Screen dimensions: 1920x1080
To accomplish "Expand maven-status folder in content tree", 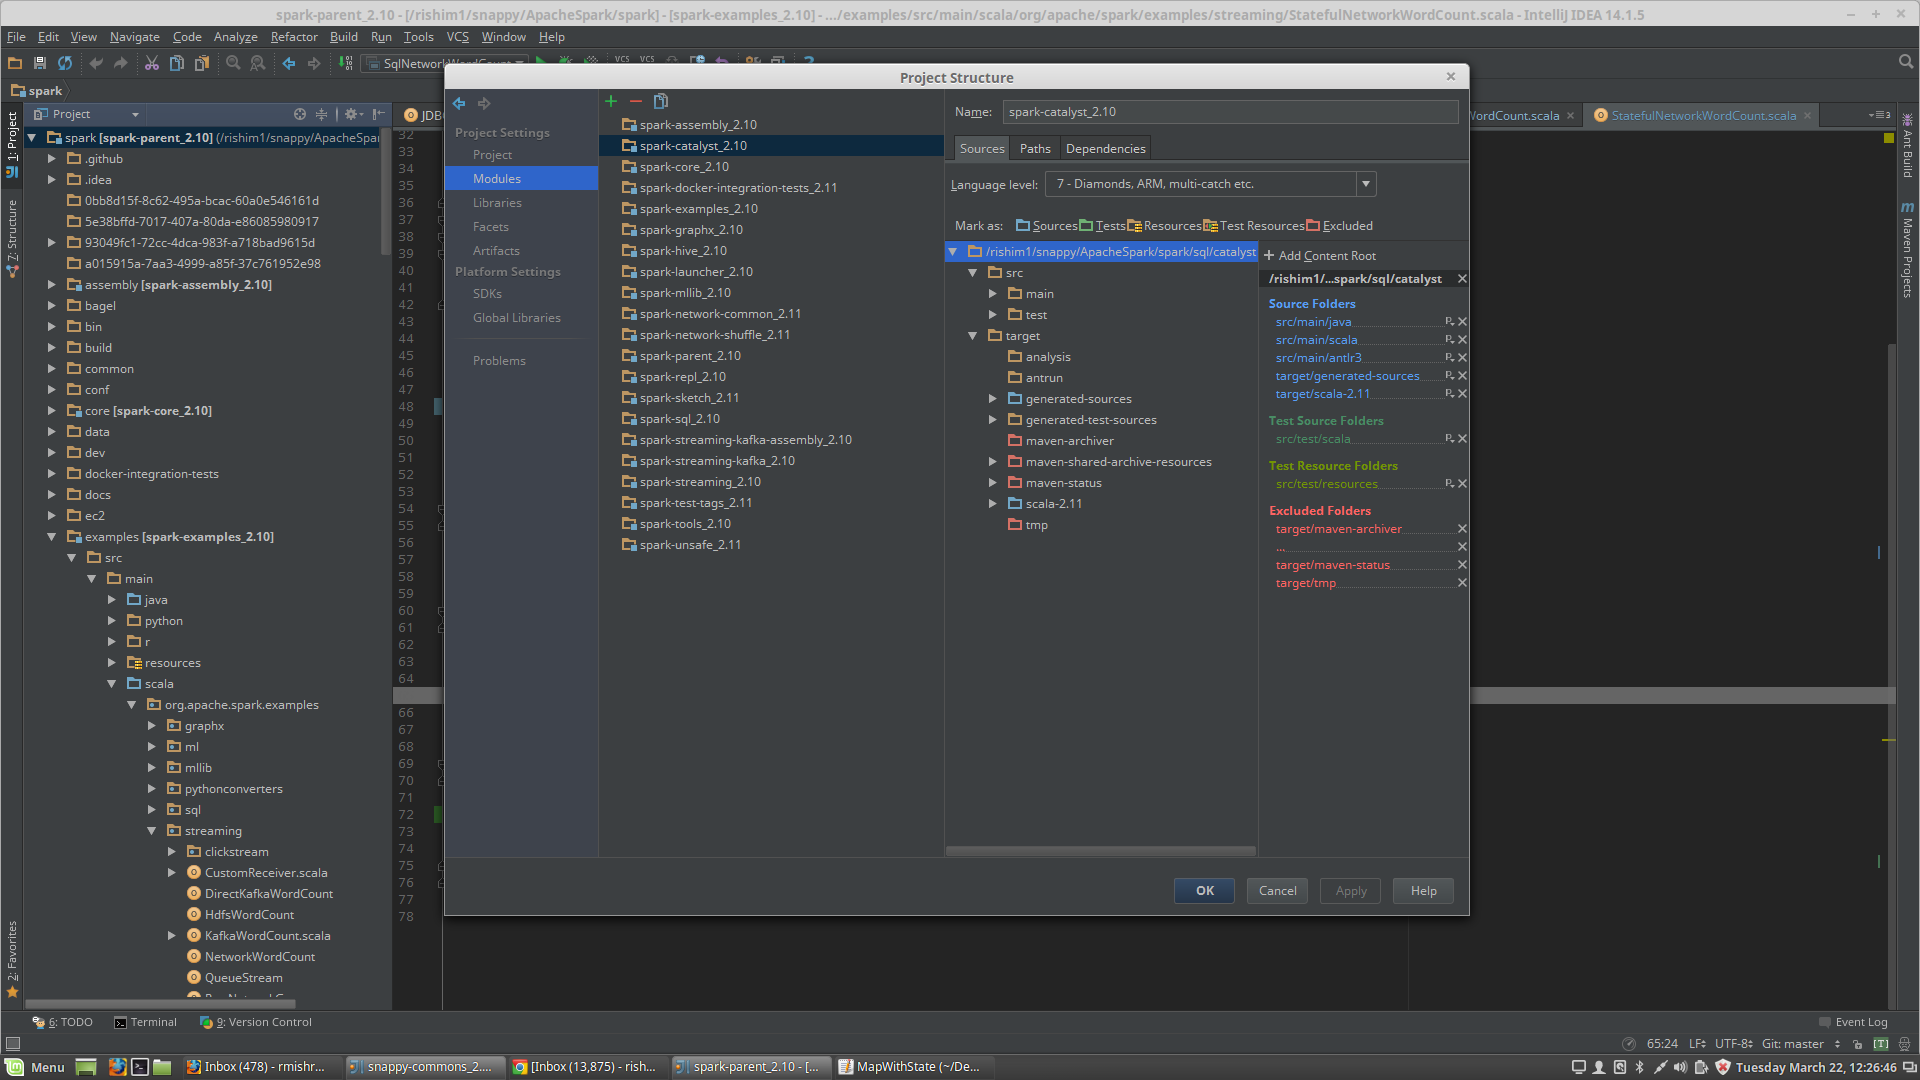I will click(993, 483).
